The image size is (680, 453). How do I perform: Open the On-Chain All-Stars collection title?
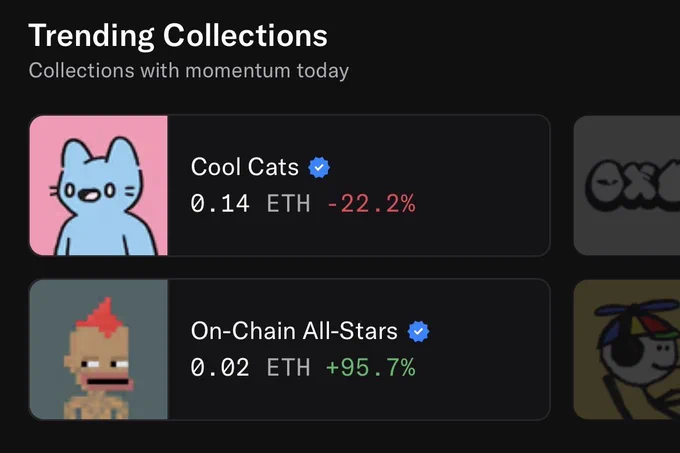click(294, 331)
